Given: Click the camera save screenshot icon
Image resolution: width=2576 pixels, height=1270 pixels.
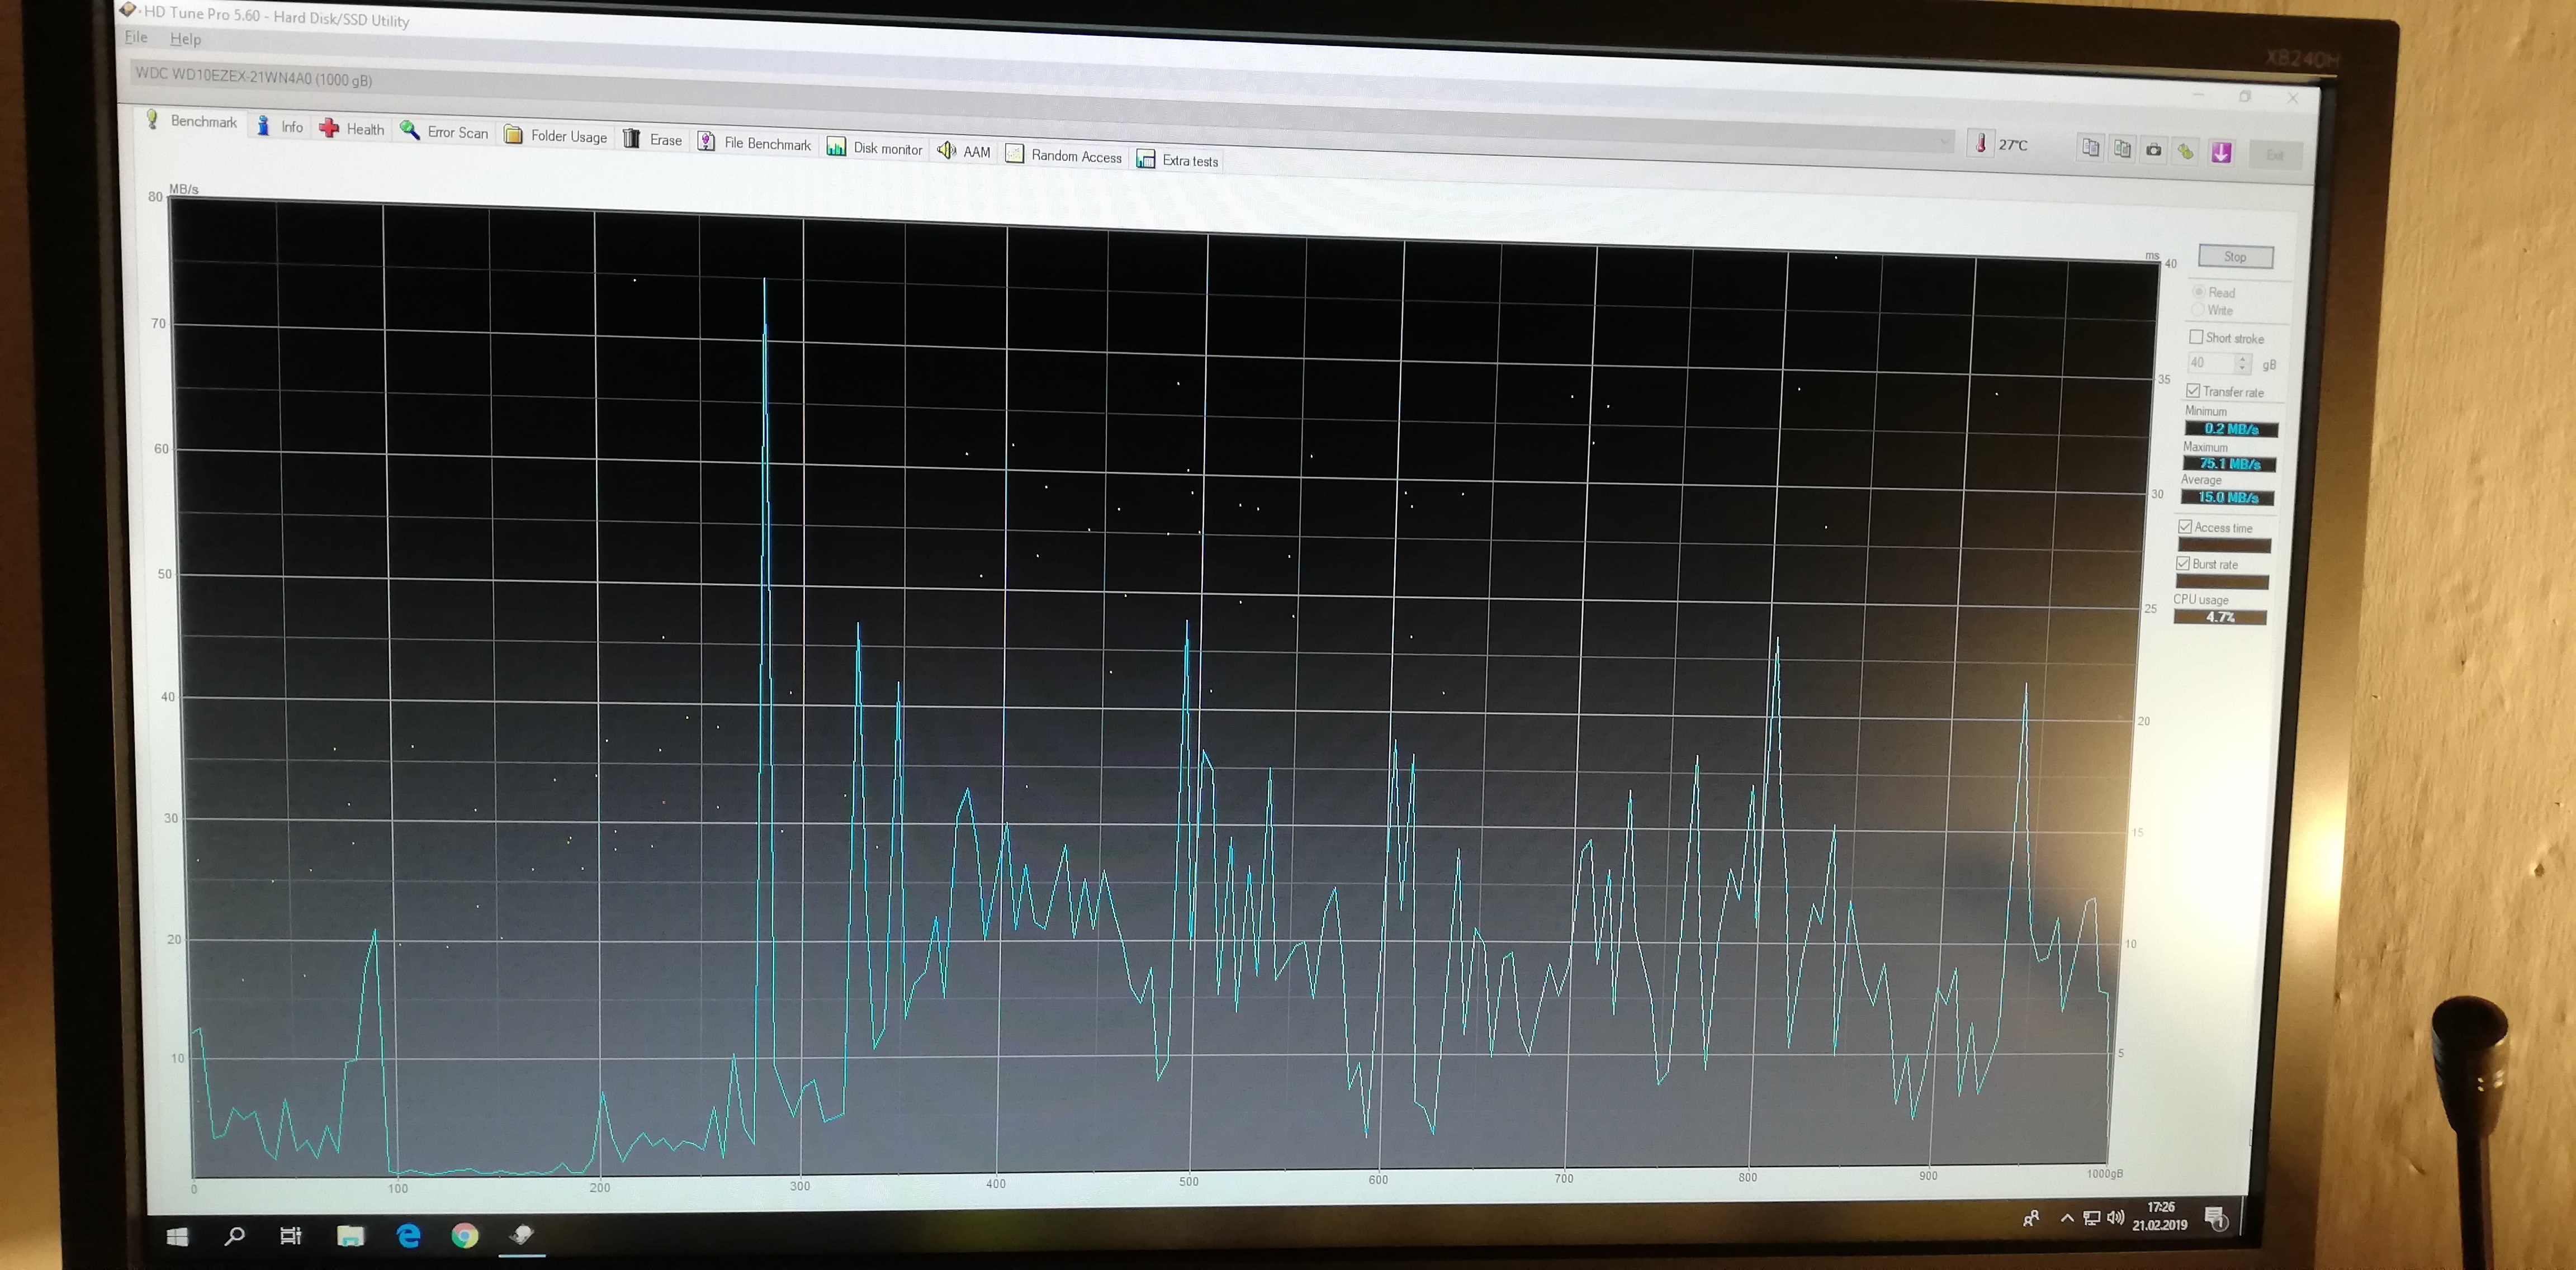Looking at the screenshot, I should pos(2154,150).
